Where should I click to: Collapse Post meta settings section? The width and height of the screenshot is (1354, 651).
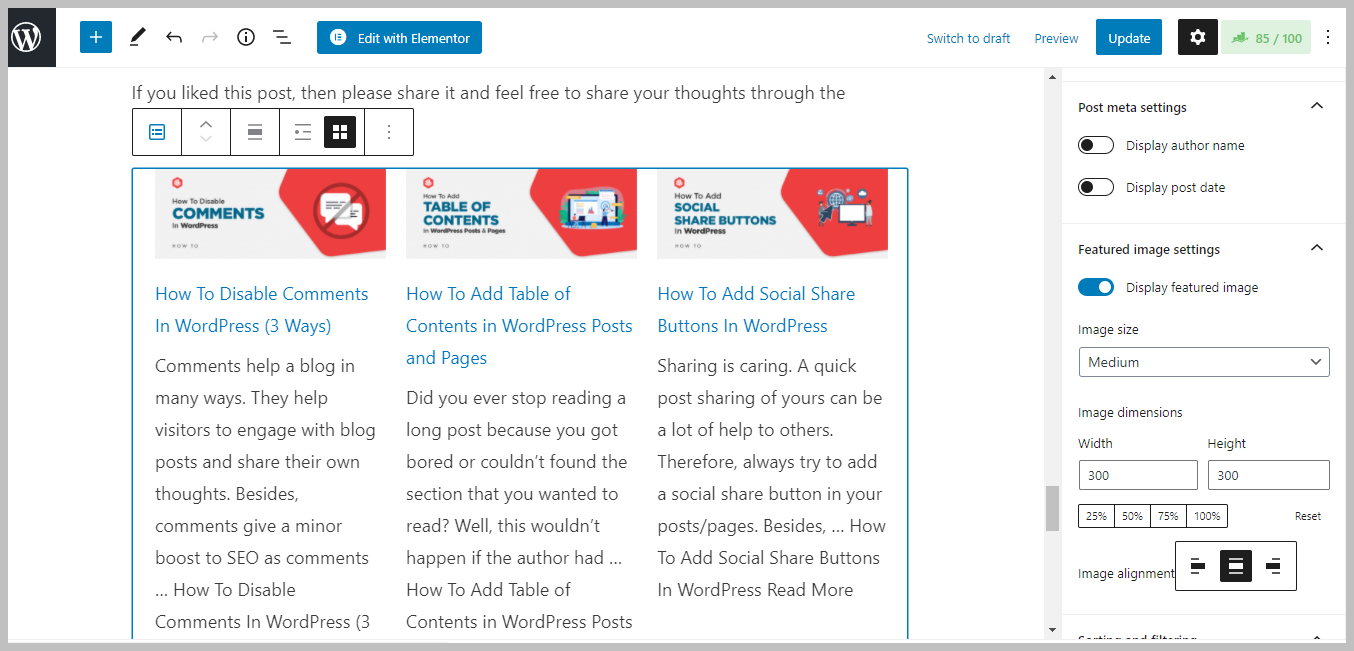pyautogui.click(x=1317, y=107)
